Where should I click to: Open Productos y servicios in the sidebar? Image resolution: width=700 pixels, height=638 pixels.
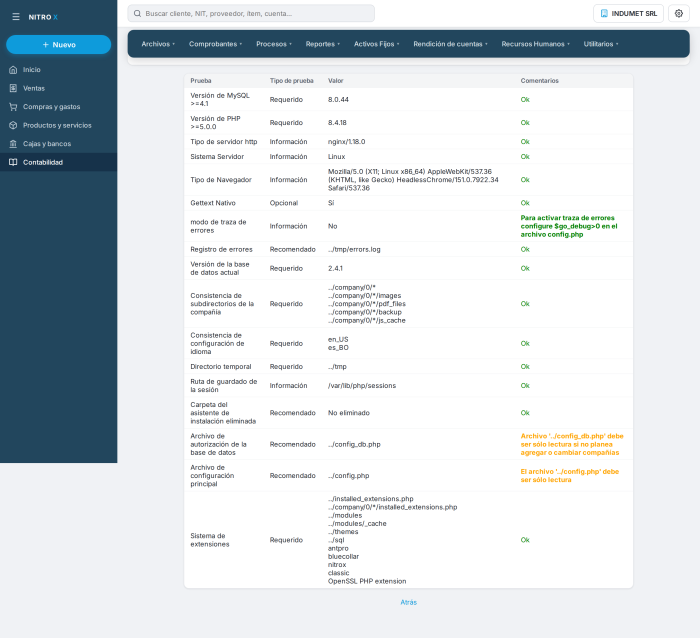pos(58,125)
